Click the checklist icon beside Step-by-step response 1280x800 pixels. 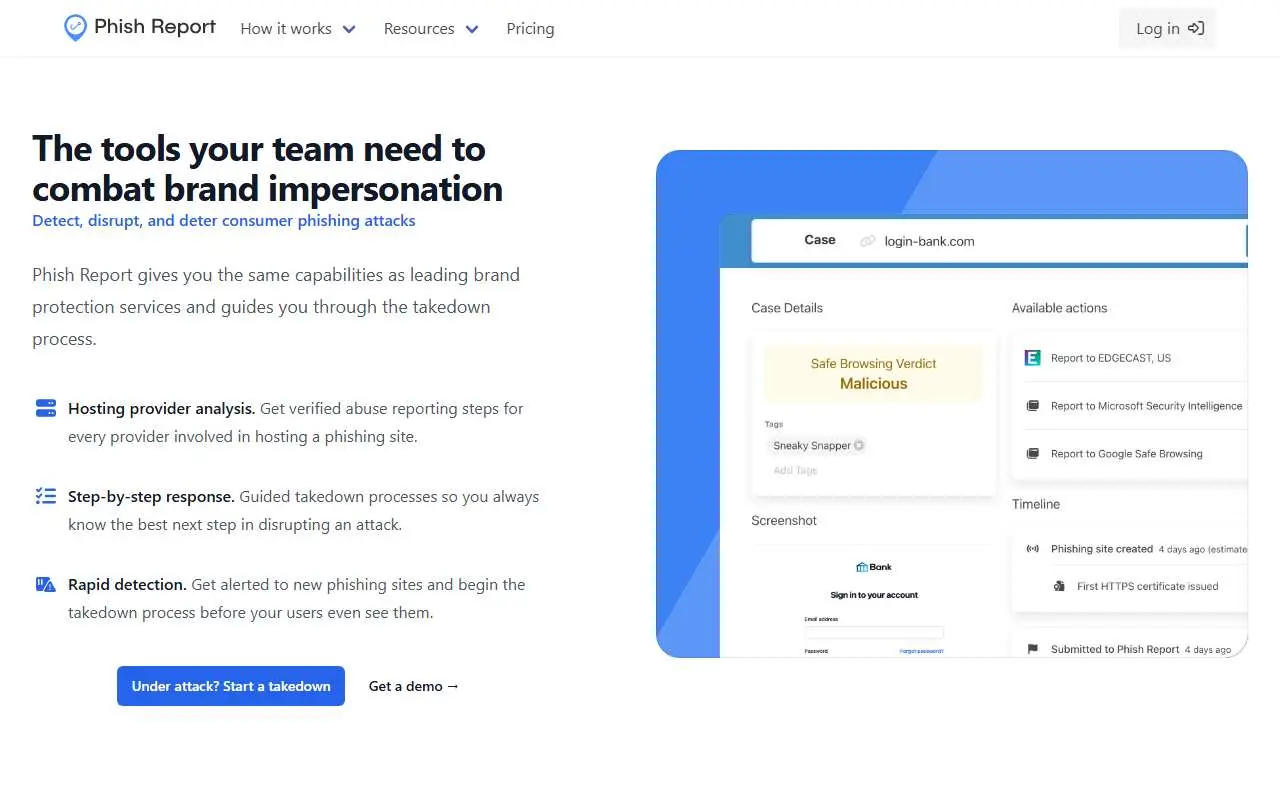coord(45,496)
